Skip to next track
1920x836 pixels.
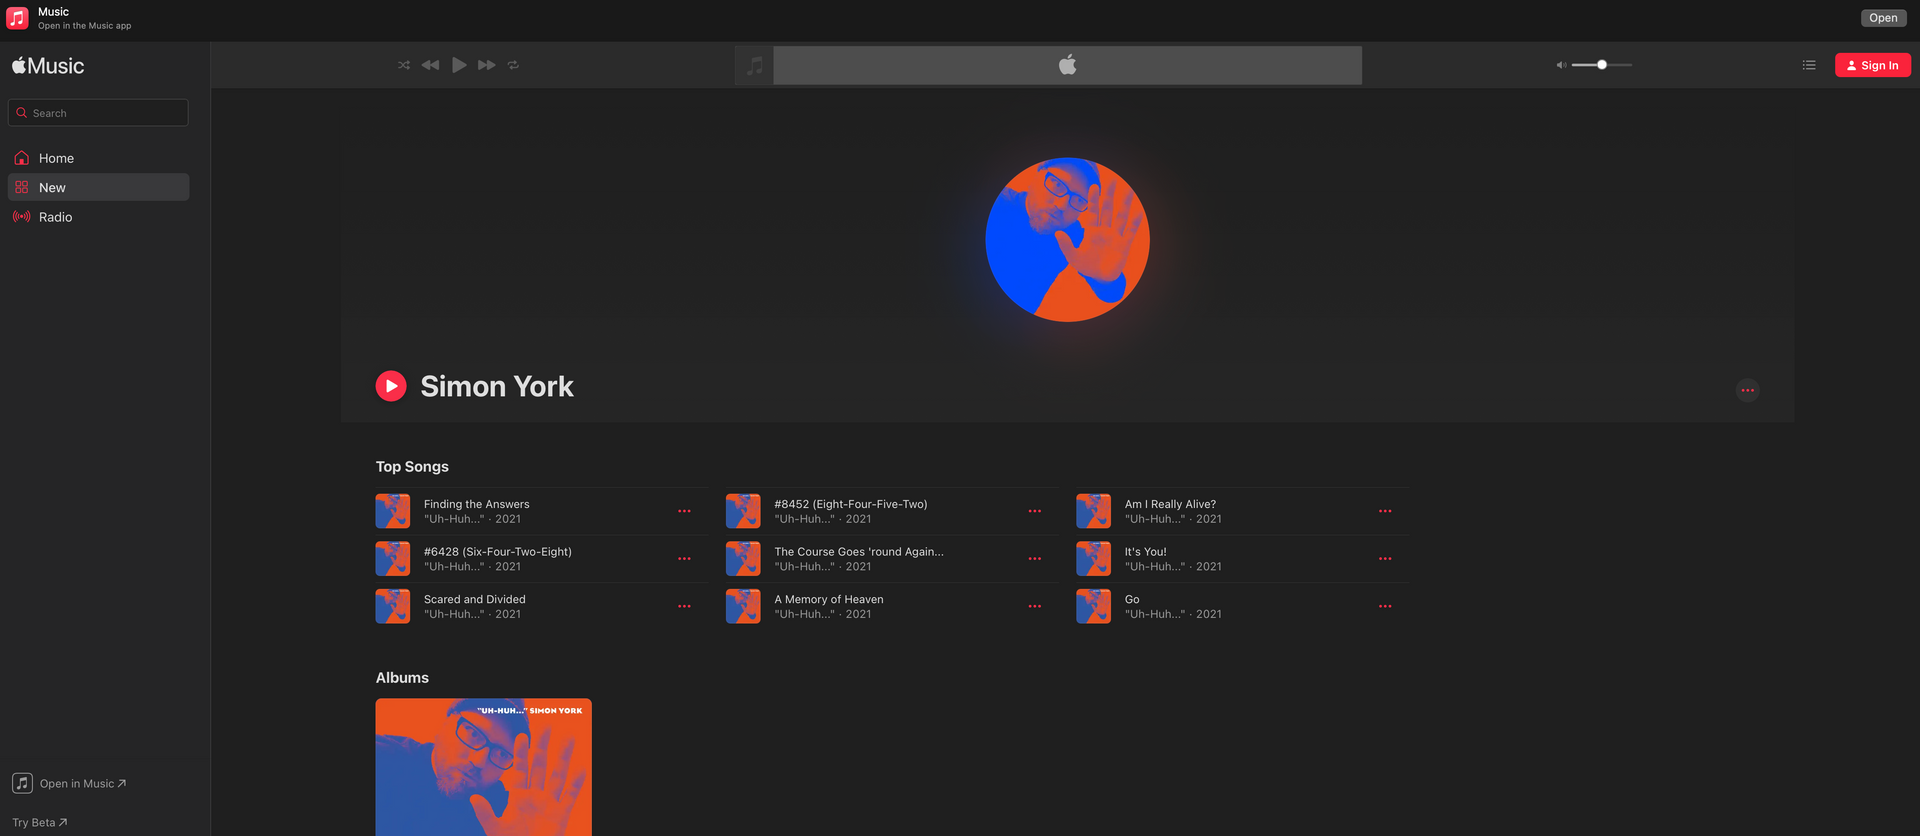487,65
